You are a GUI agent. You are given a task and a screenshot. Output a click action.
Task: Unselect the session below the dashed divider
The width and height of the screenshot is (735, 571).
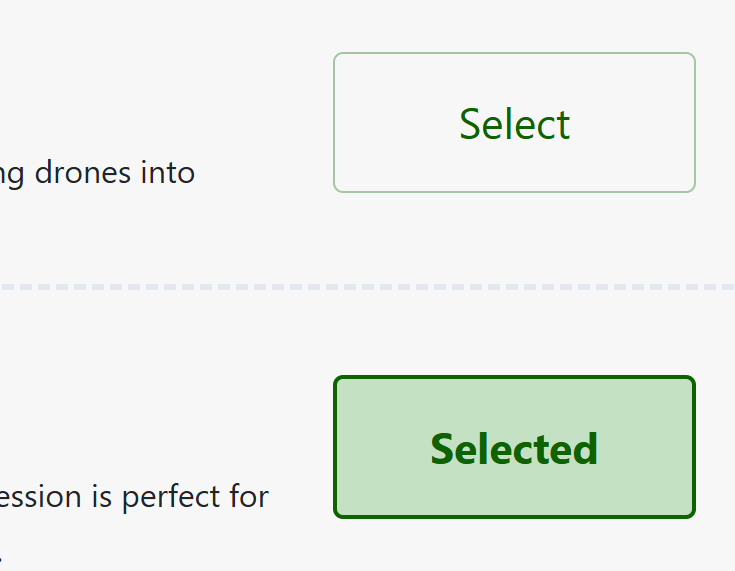coord(514,448)
